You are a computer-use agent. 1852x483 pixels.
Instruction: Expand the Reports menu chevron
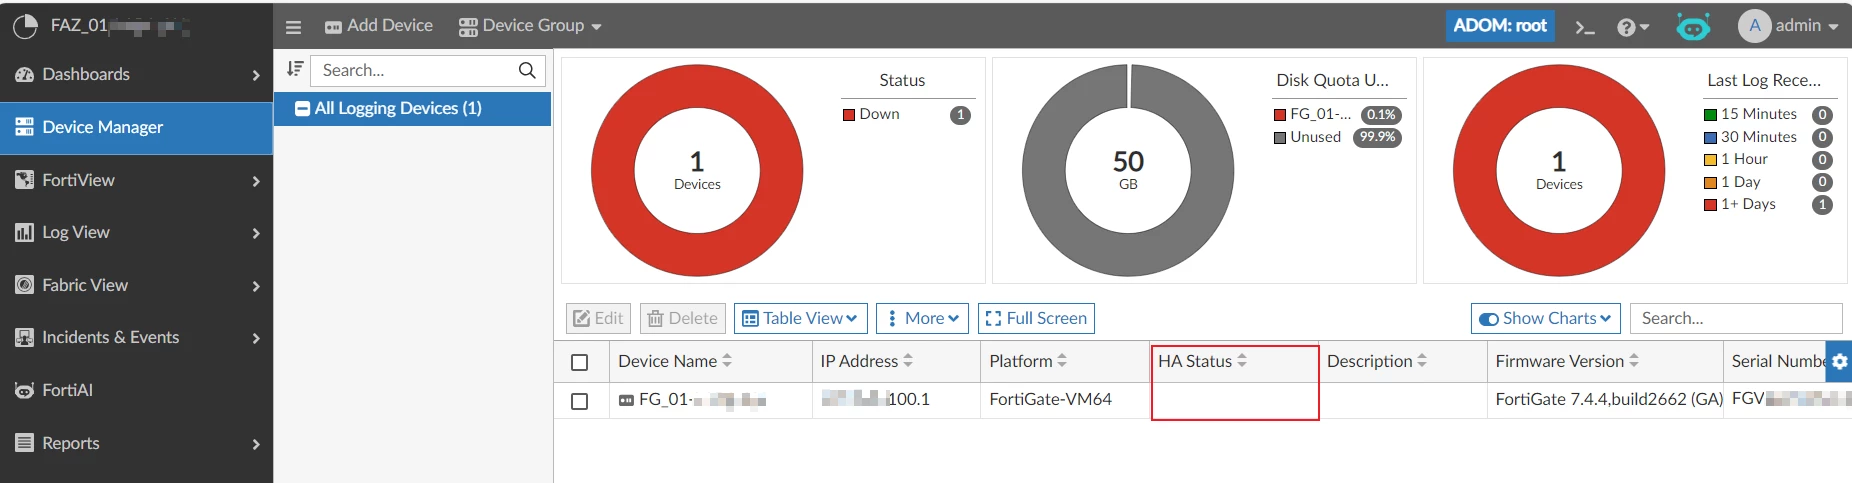tap(256, 444)
